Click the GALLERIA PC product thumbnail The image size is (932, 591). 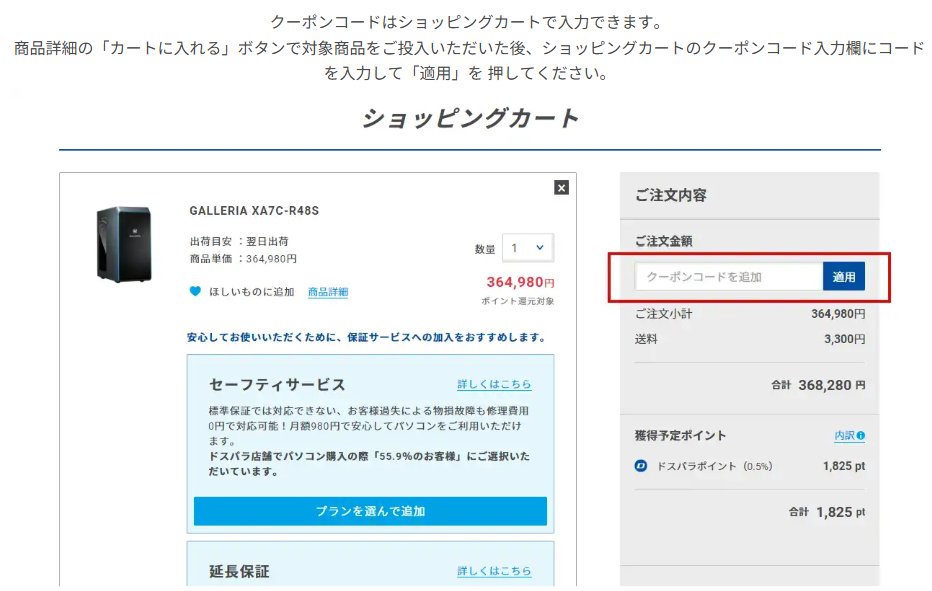124,244
